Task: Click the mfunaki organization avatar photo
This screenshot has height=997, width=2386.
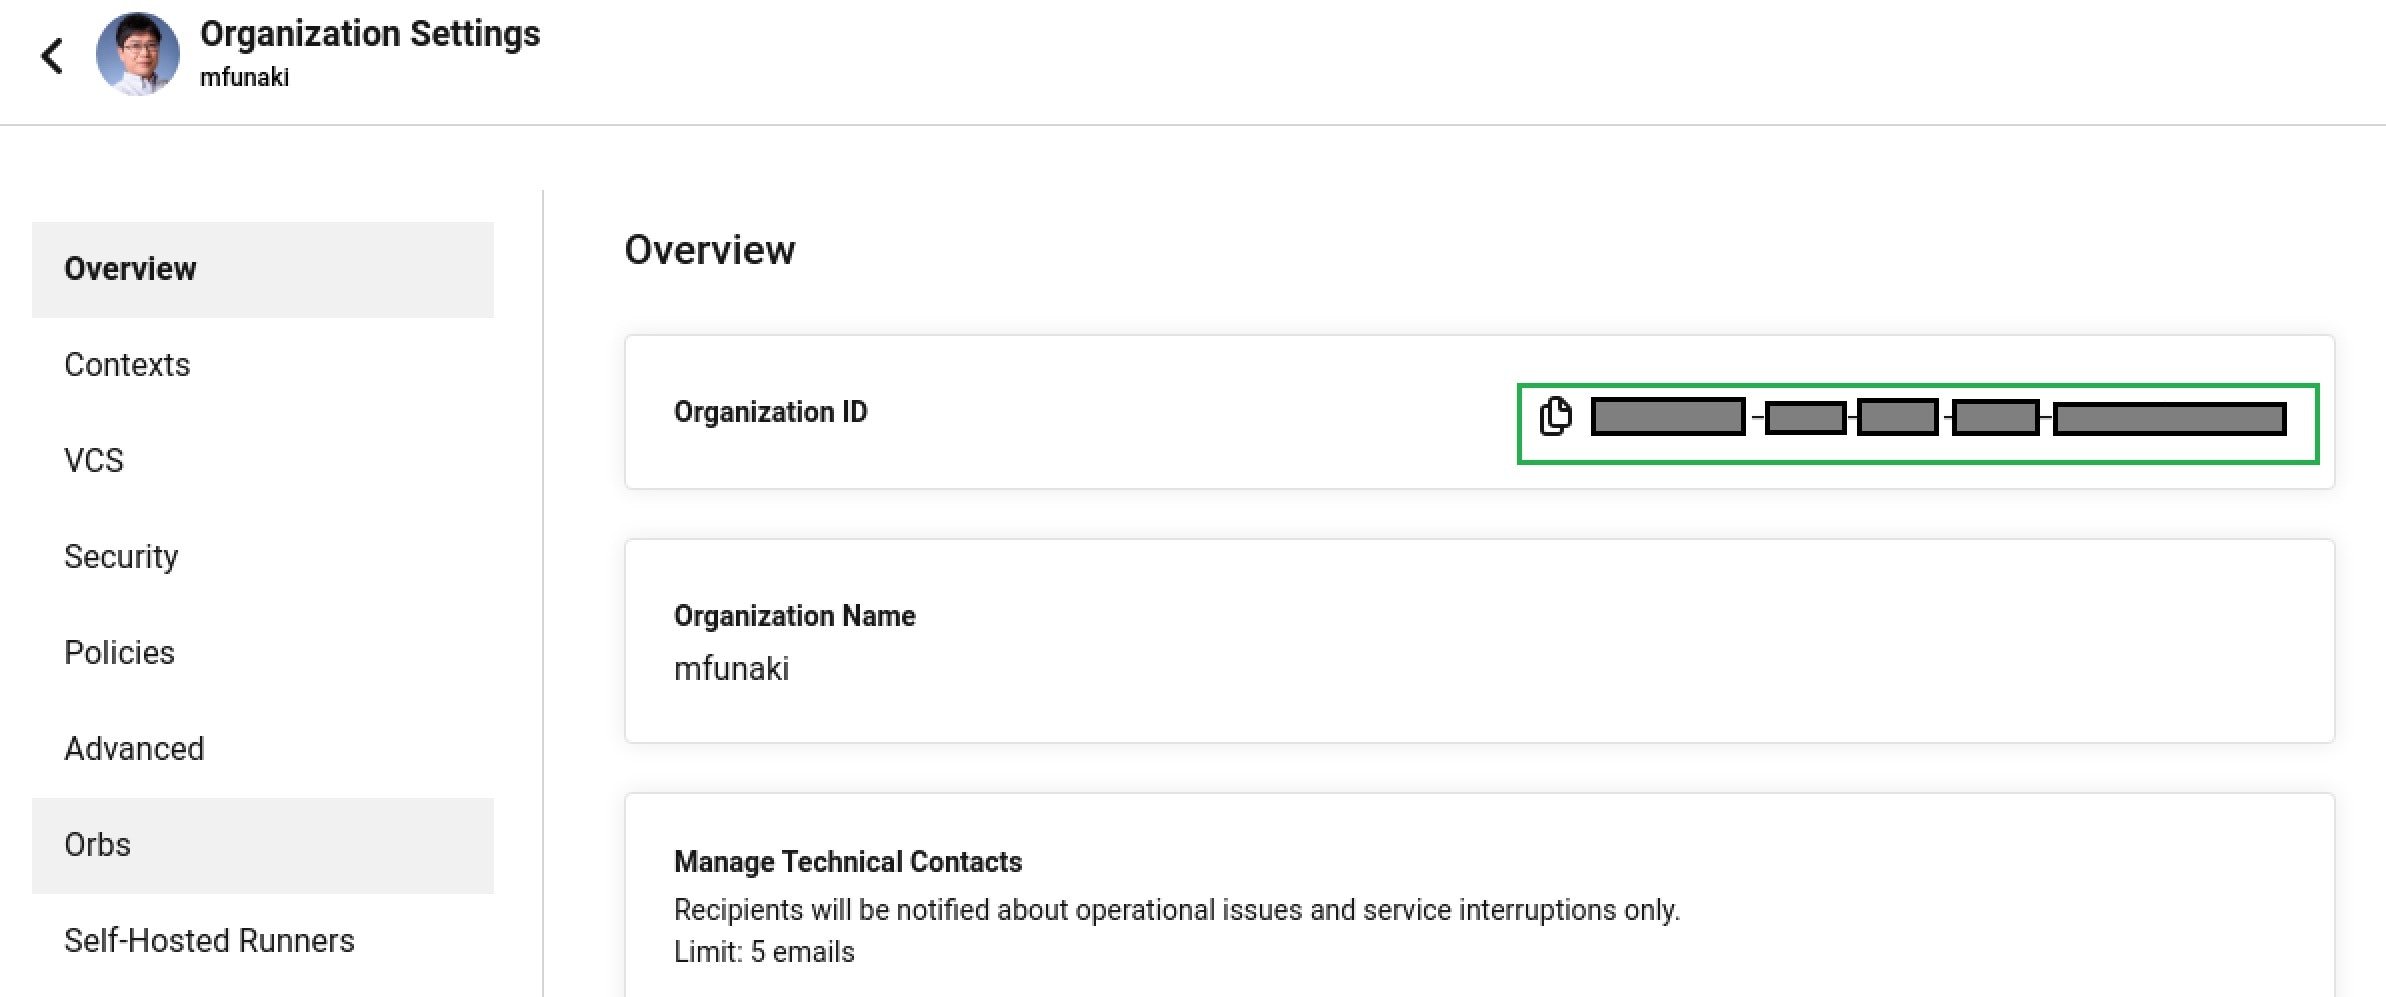Action: 138,54
